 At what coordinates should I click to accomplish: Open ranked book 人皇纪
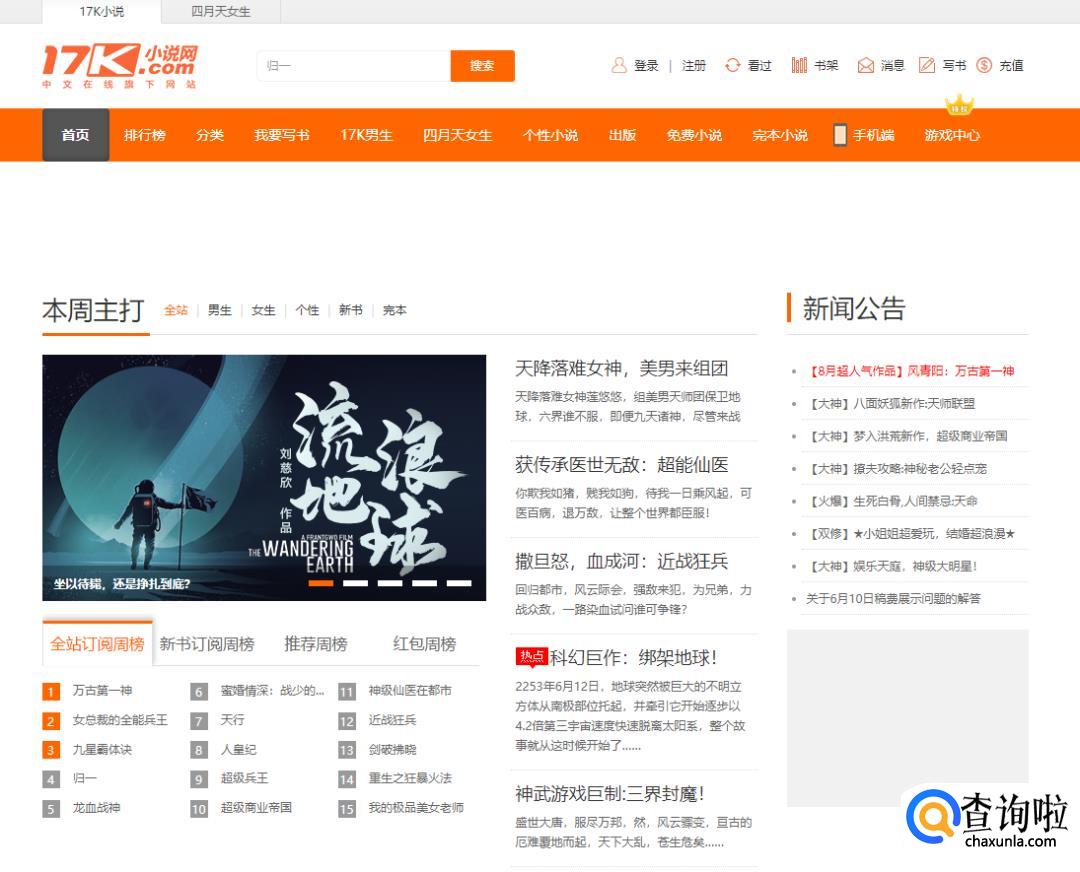(238, 749)
